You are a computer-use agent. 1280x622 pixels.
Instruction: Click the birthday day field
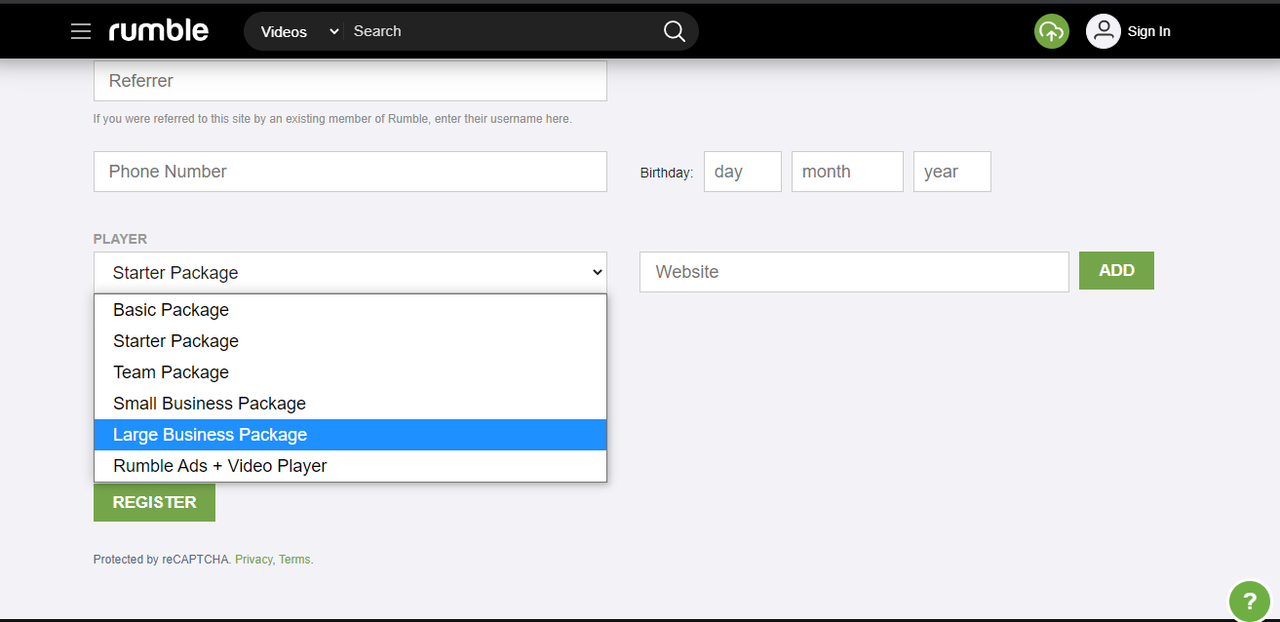pyautogui.click(x=742, y=171)
